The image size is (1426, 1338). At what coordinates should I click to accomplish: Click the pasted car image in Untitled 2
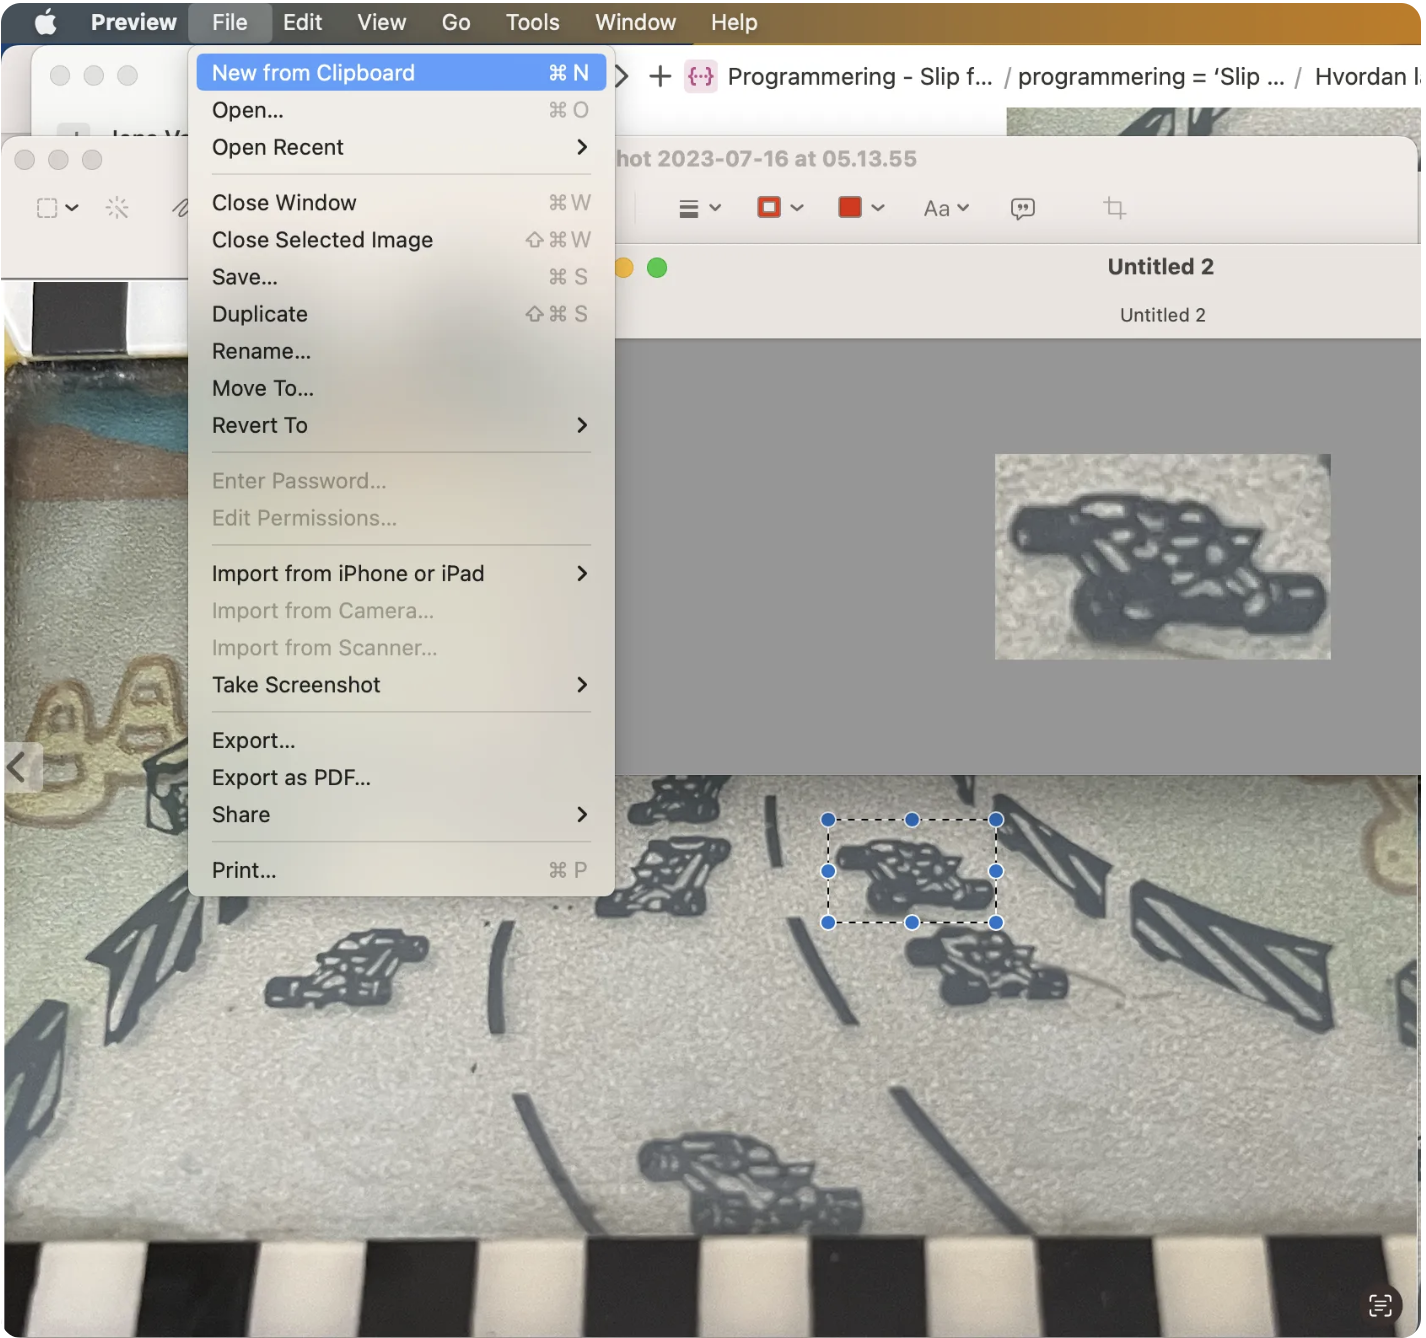tap(1162, 557)
